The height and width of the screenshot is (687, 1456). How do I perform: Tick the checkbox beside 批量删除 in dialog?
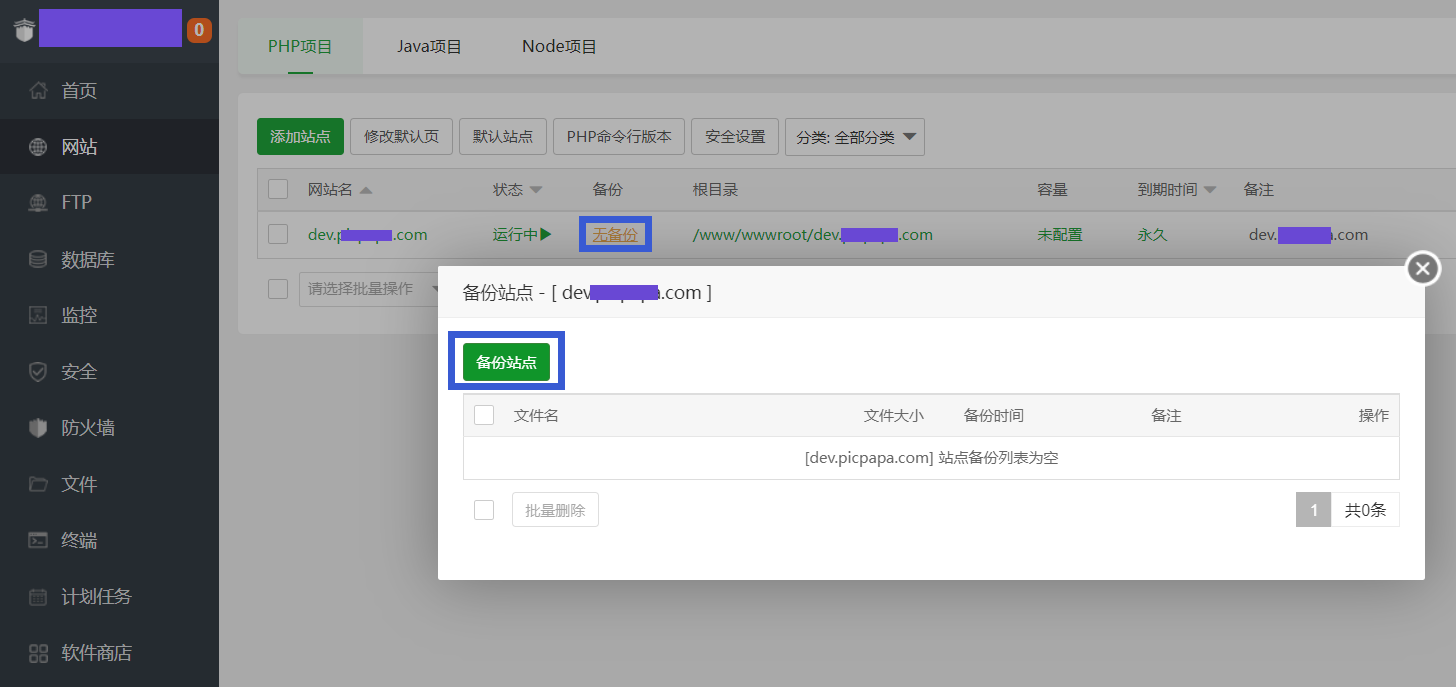pyautogui.click(x=484, y=509)
